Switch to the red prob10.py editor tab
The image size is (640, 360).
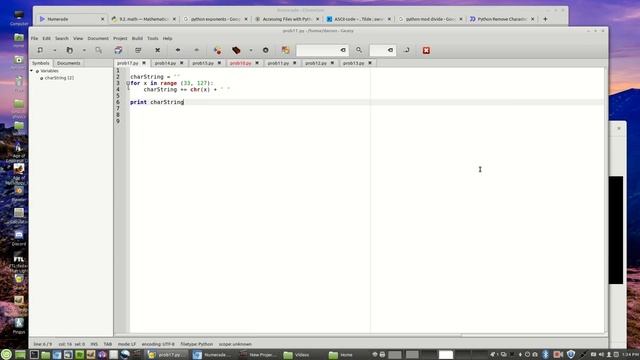pyautogui.click(x=240, y=63)
